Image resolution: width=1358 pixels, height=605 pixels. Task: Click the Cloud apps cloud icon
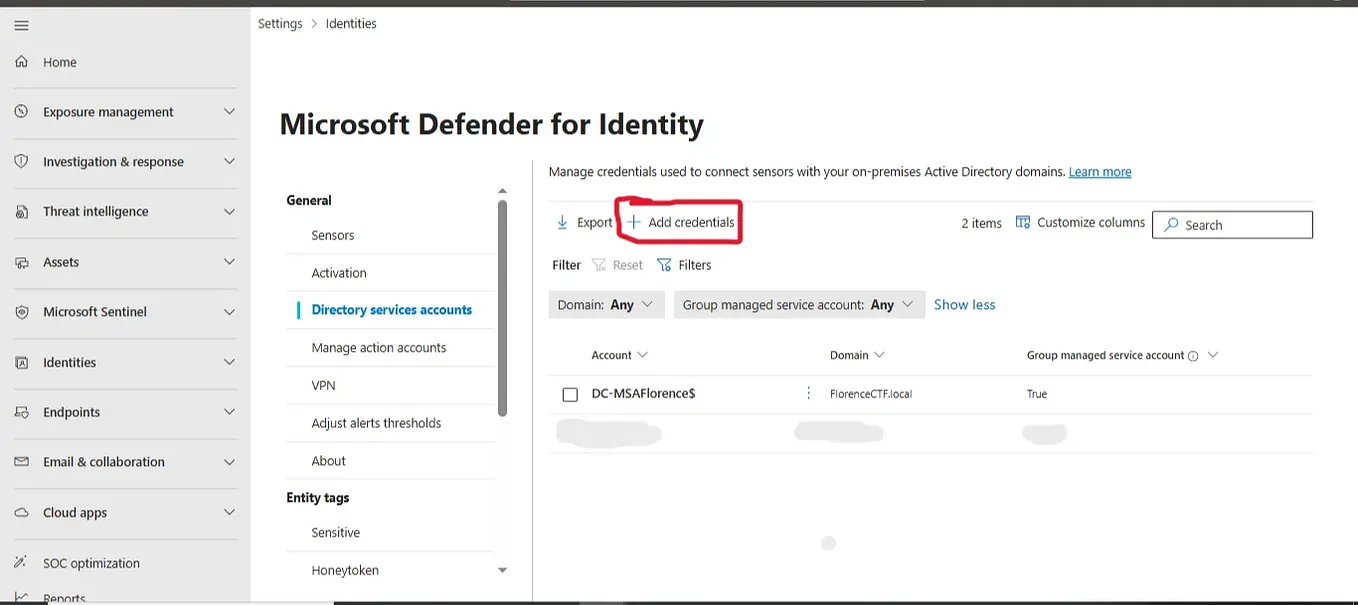click(22, 512)
